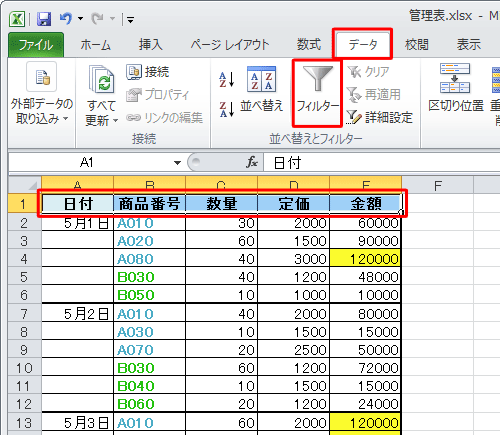
Task: Click the Excel application icon in the title bar
Action: point(17,19)
